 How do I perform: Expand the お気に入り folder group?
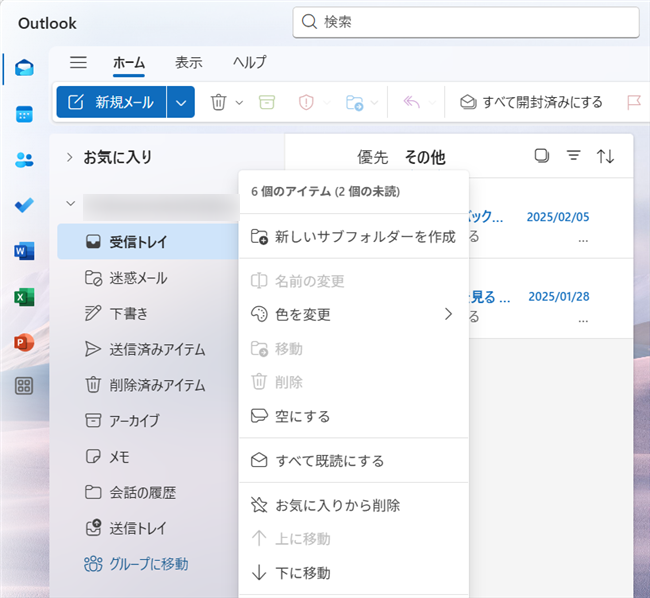click(x=70, y=157)
